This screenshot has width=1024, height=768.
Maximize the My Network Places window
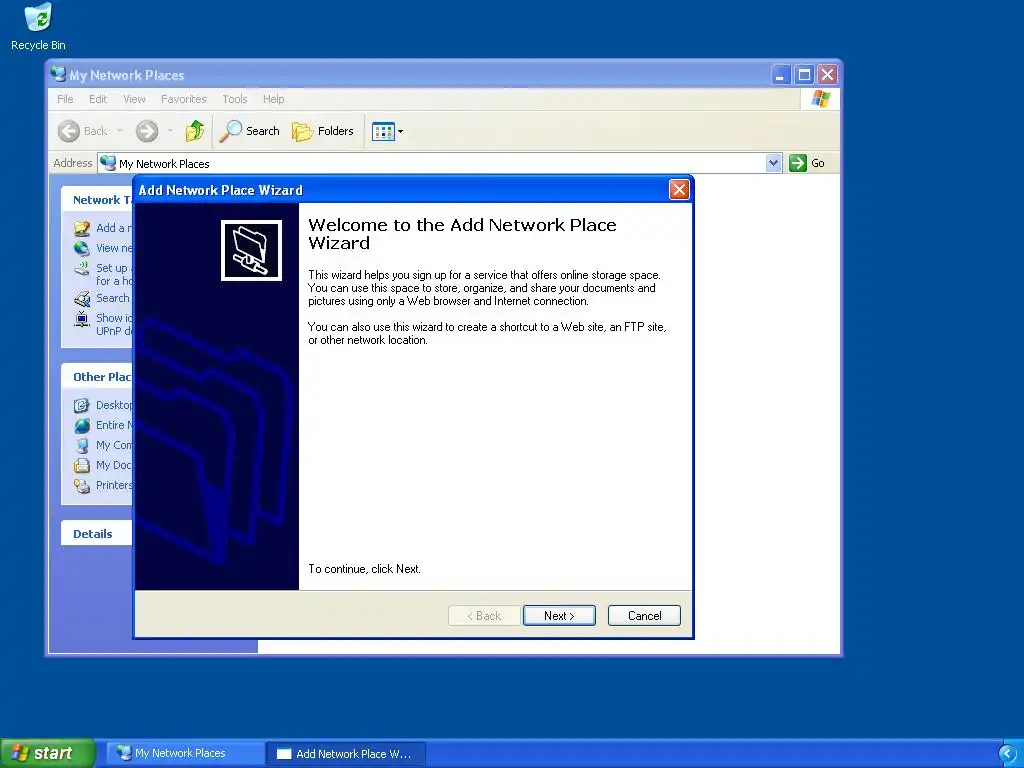point(804,74)
